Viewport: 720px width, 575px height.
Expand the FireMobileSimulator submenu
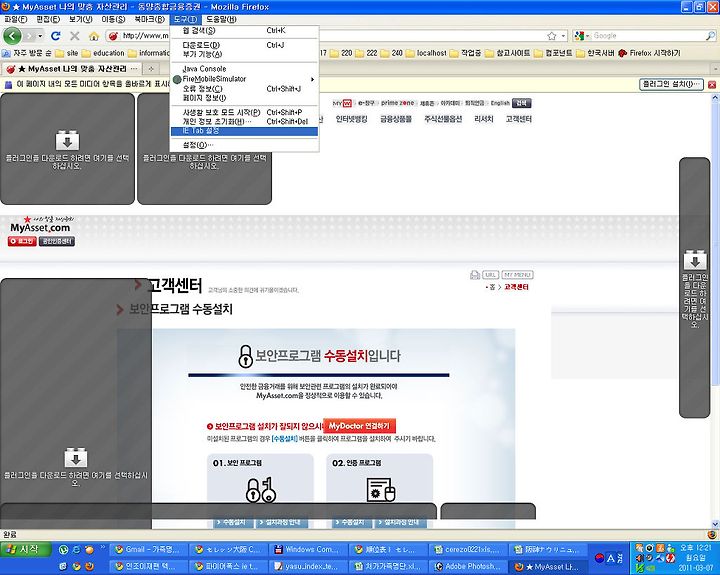244,79
